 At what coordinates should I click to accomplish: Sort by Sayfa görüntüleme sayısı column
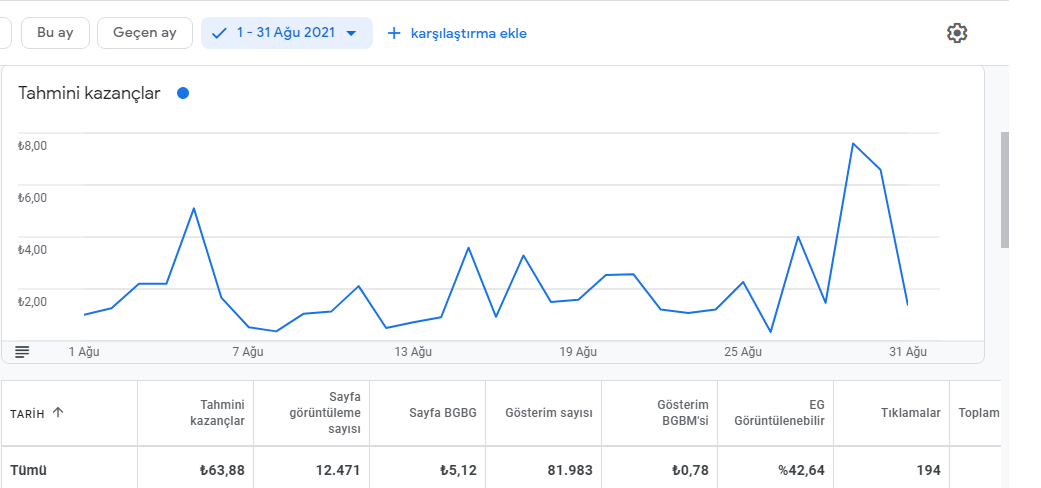tap(324, 413)
